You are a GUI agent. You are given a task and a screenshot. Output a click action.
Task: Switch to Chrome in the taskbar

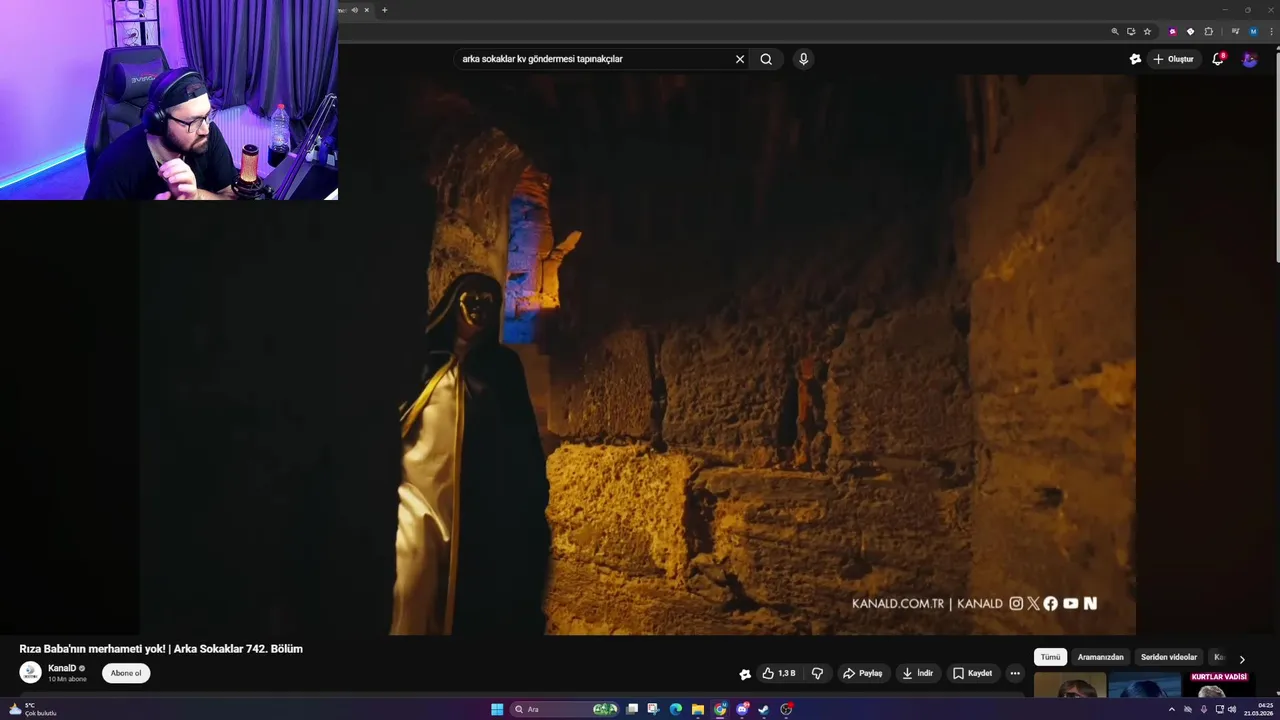point(720,709)
